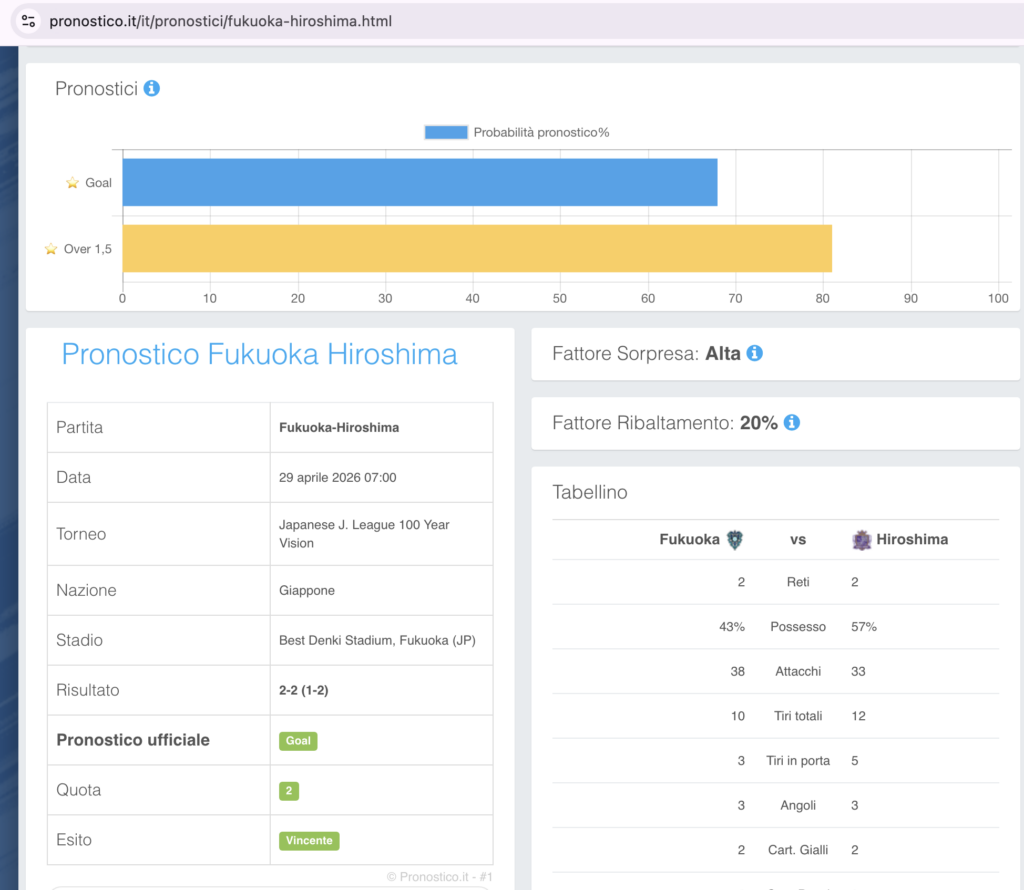Click the info icon beside Fattore Ribaltamento

792,423
